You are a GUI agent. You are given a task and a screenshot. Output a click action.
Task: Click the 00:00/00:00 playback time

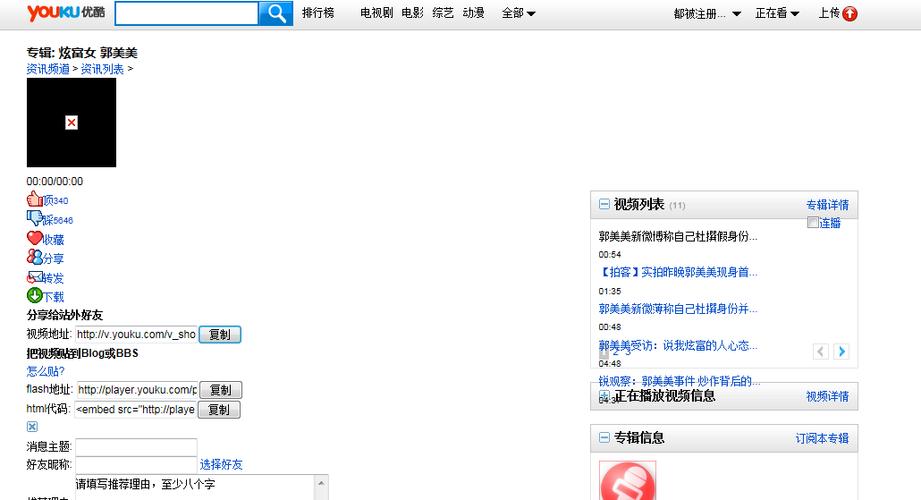pyautogui.click(x=55, y=181)
